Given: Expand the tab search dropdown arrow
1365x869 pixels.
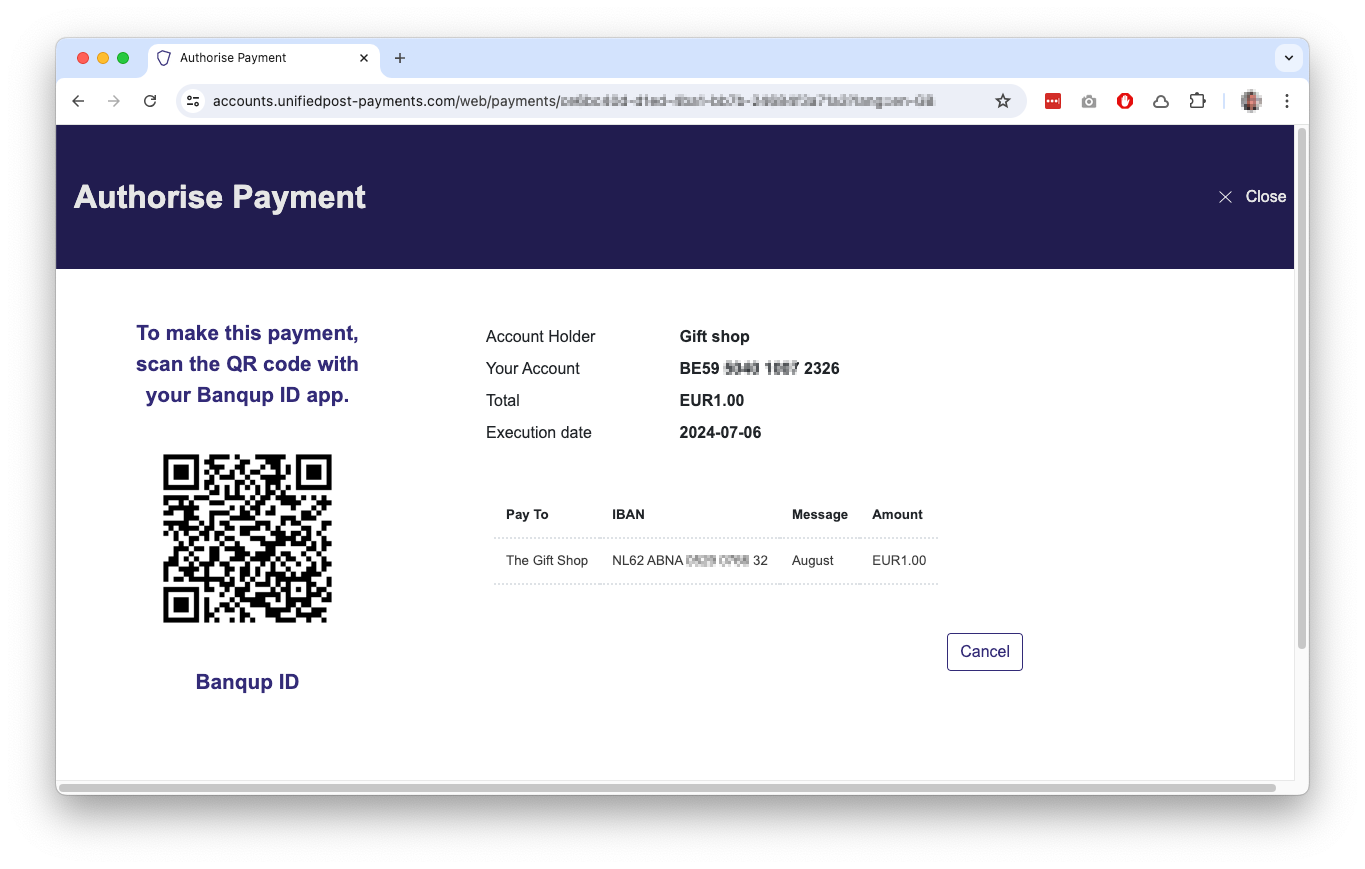Looking at the screenshot, I should click(x=1289, y=58).
